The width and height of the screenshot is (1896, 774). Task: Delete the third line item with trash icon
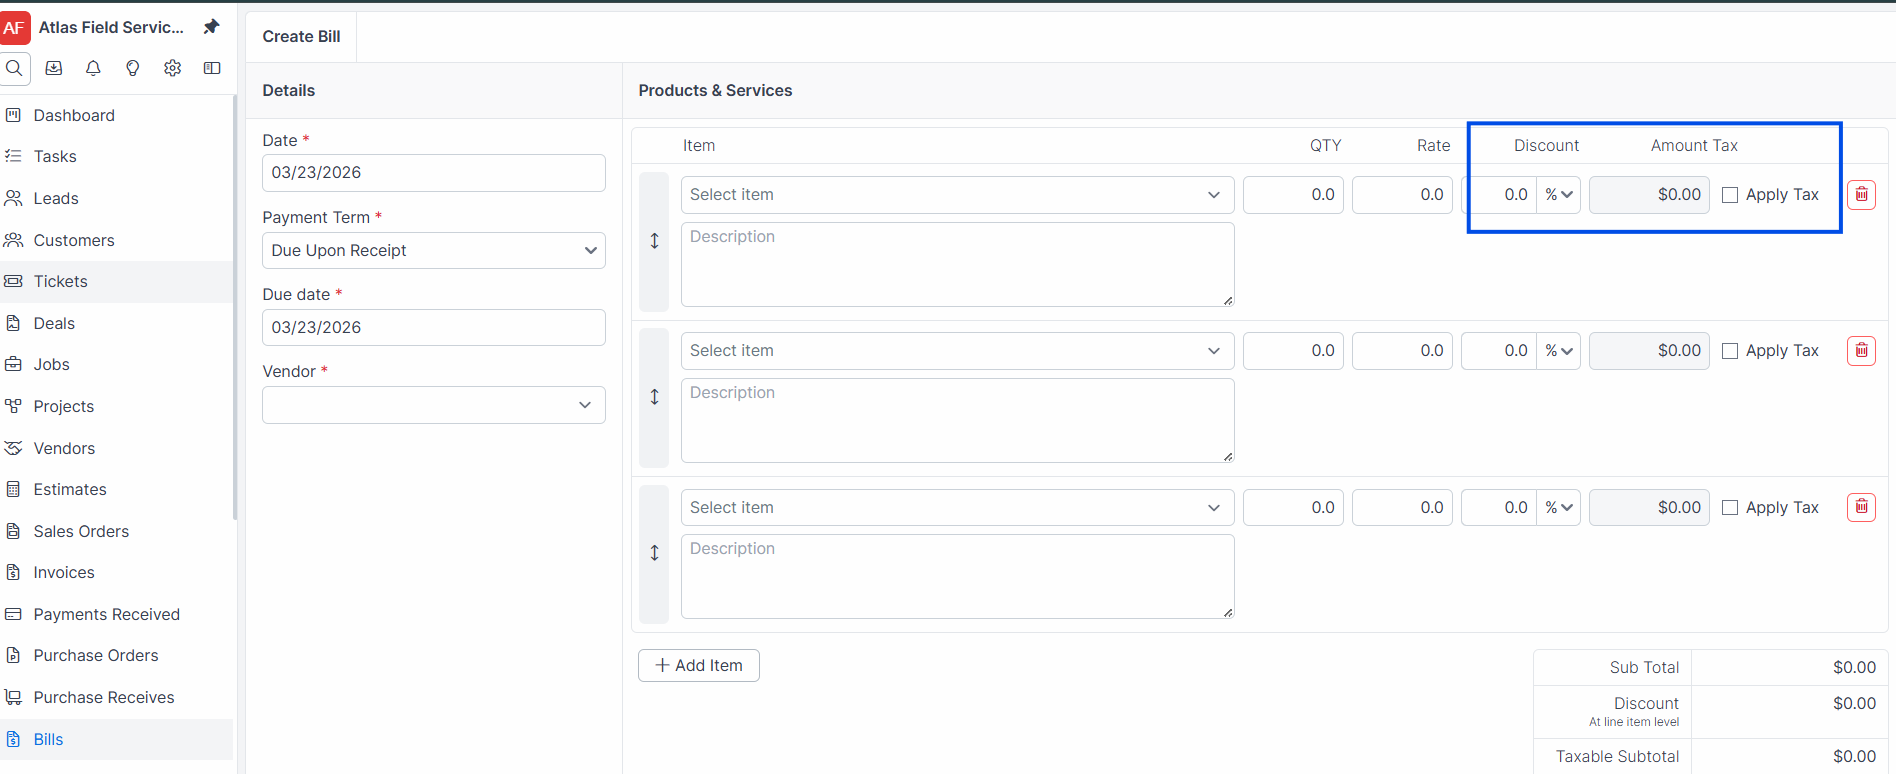(x=1861, y=507)
